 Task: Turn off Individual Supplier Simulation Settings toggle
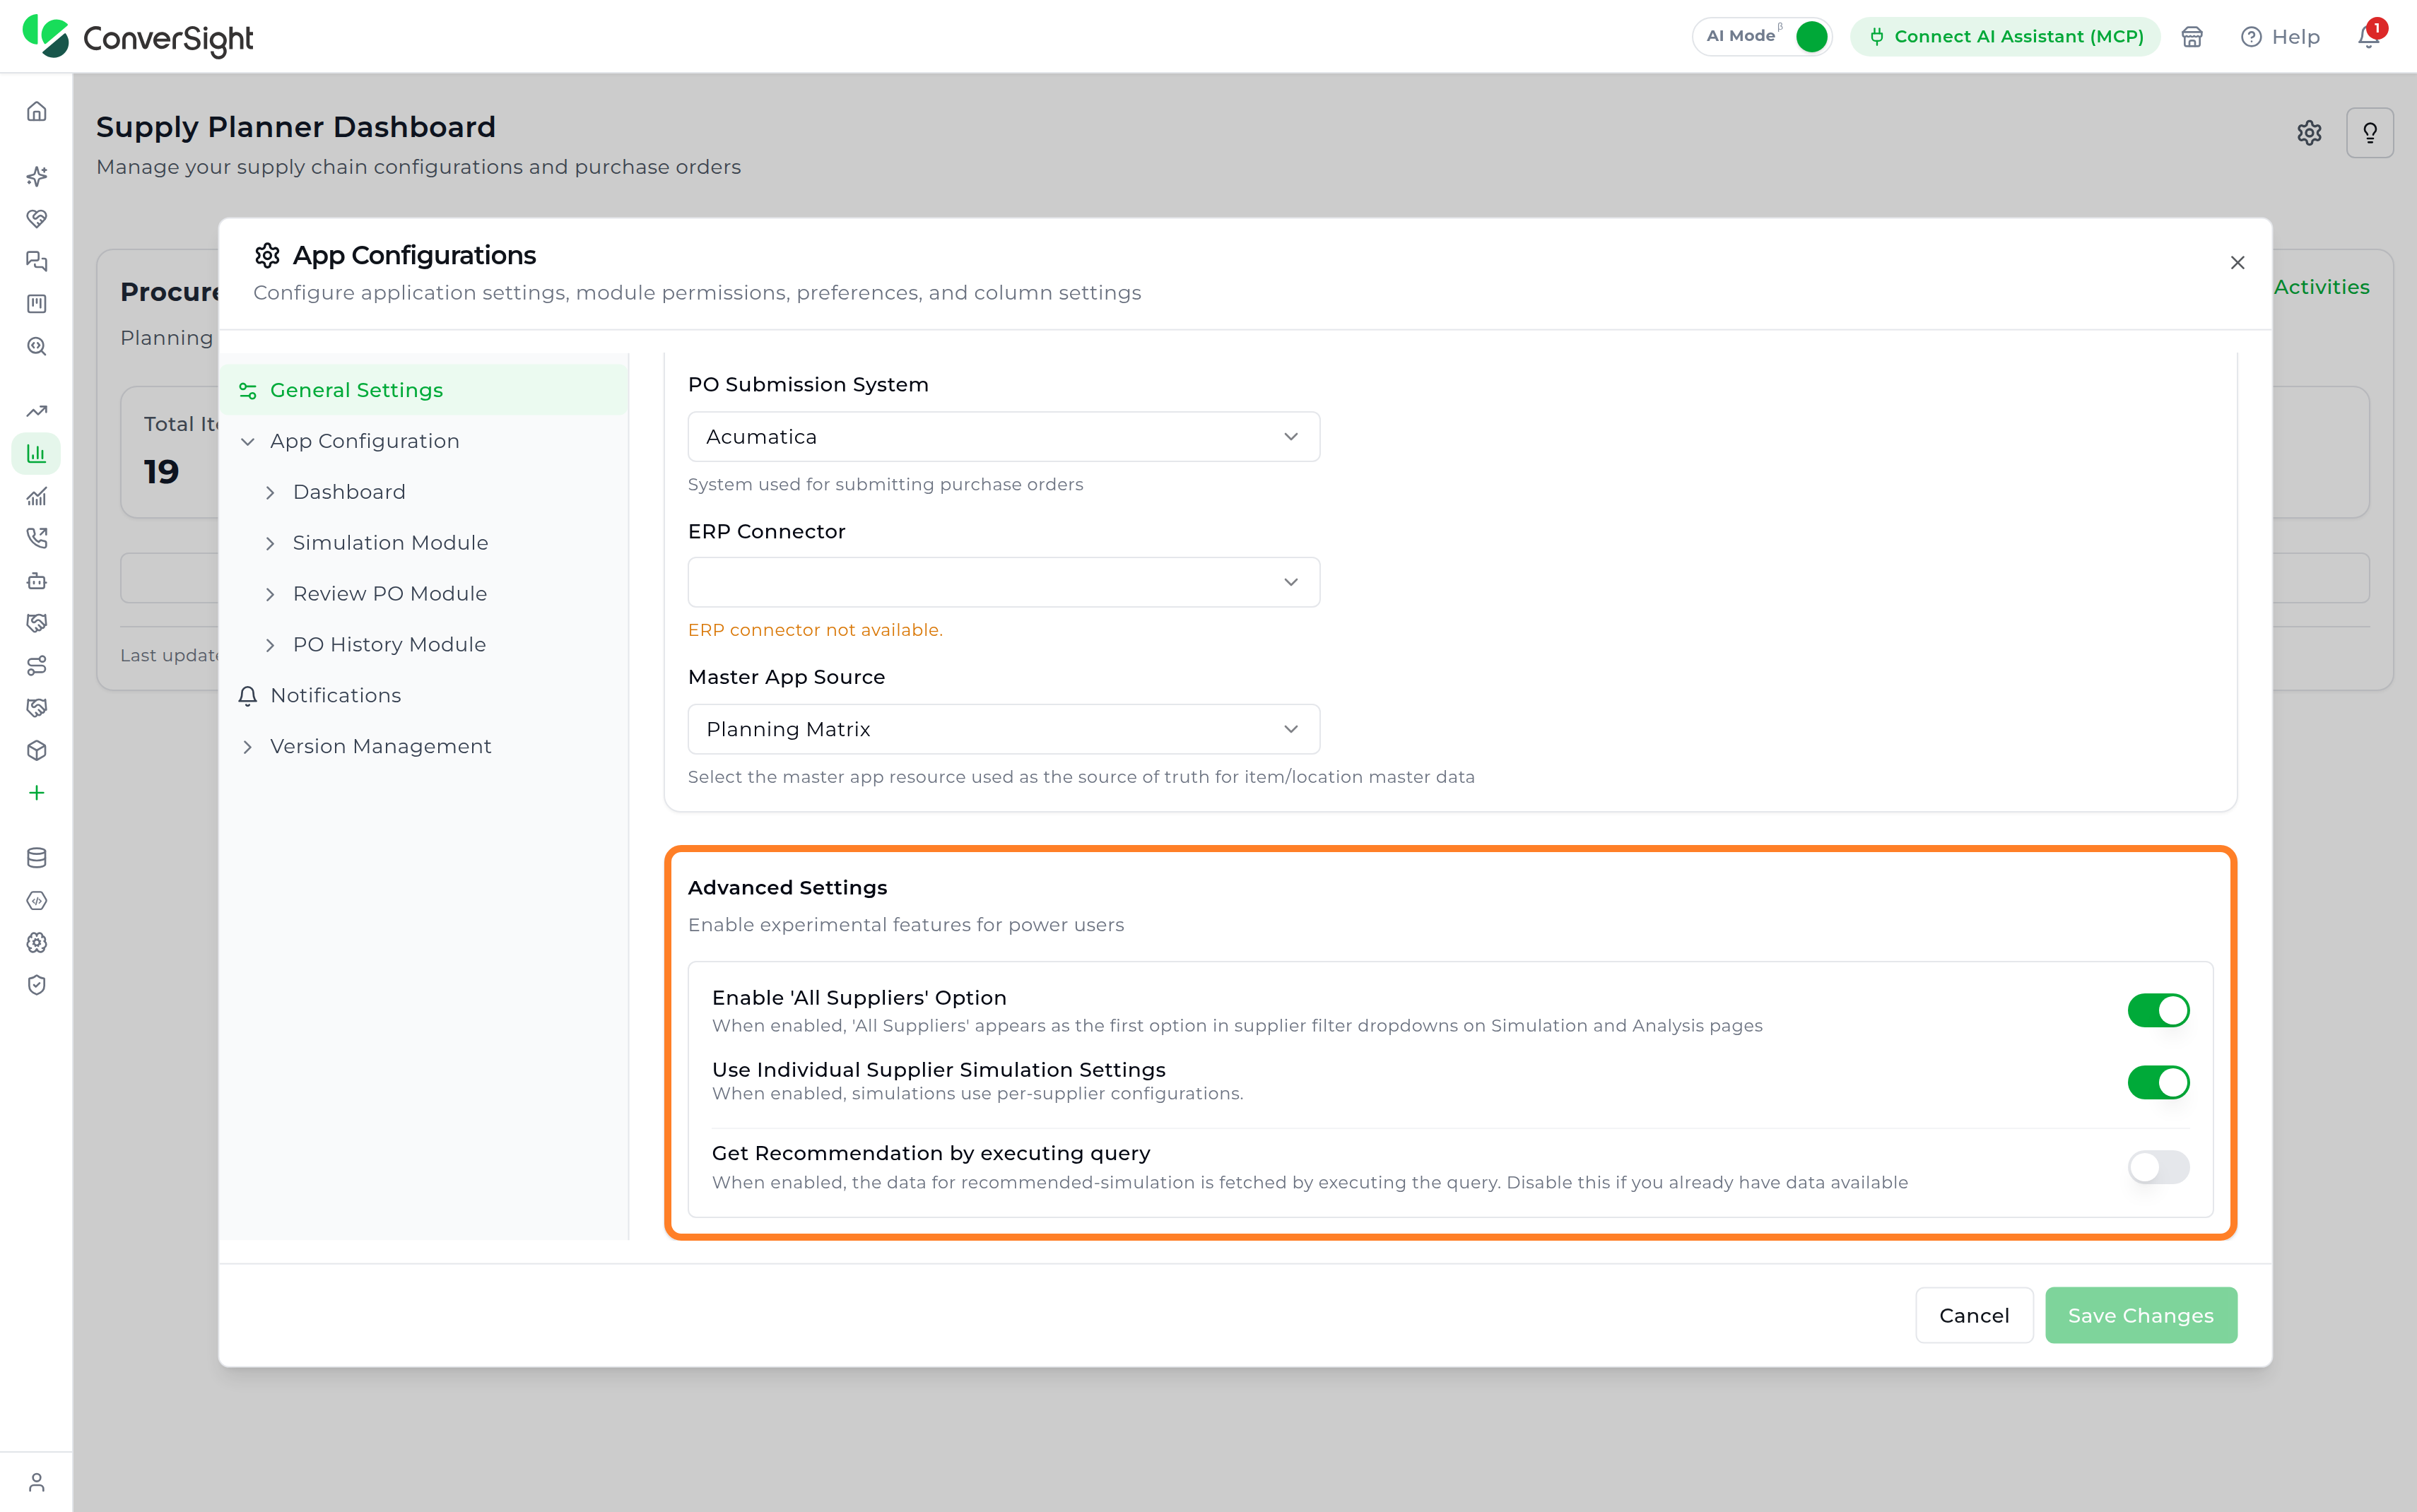2158,1082
